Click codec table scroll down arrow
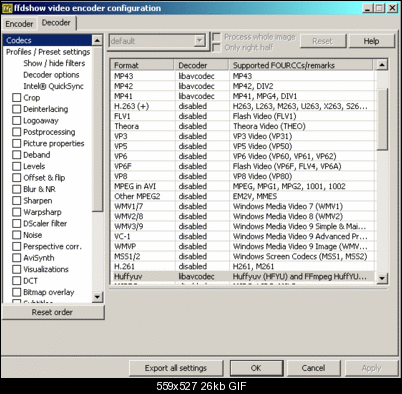Viewport: 402px width, 394px height. pos(382,278)
